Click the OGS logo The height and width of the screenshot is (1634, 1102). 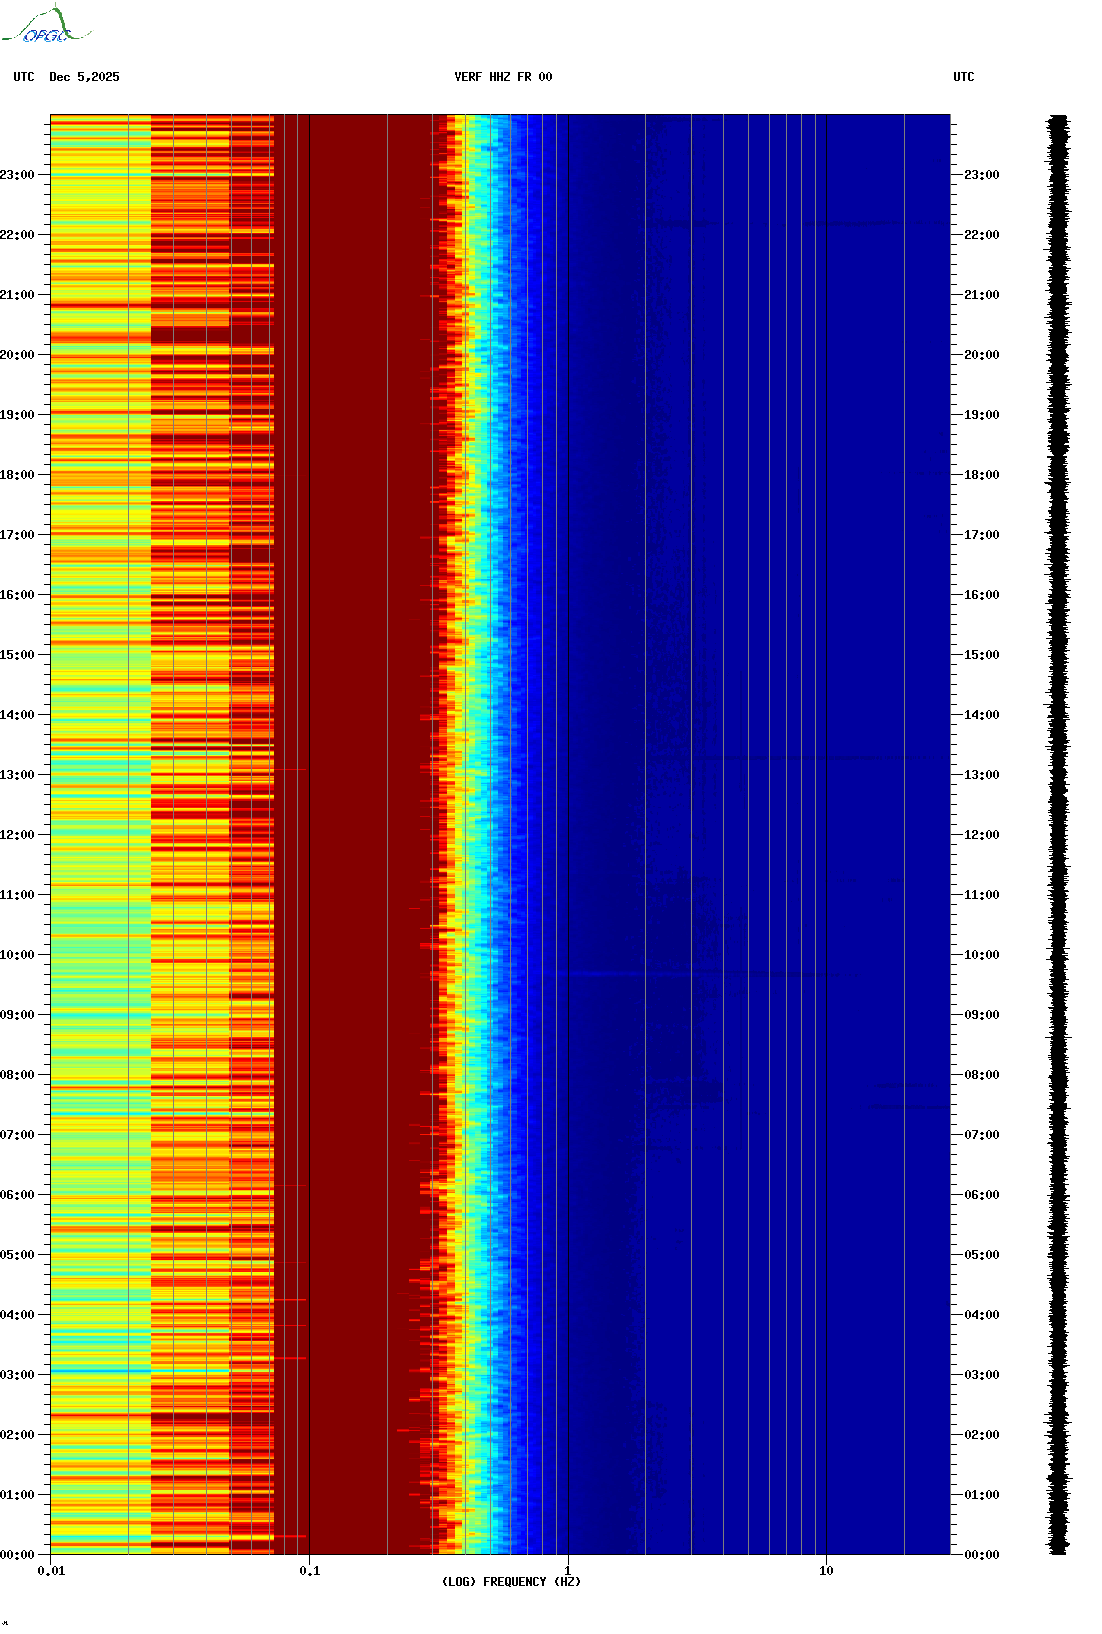(46, 26)
